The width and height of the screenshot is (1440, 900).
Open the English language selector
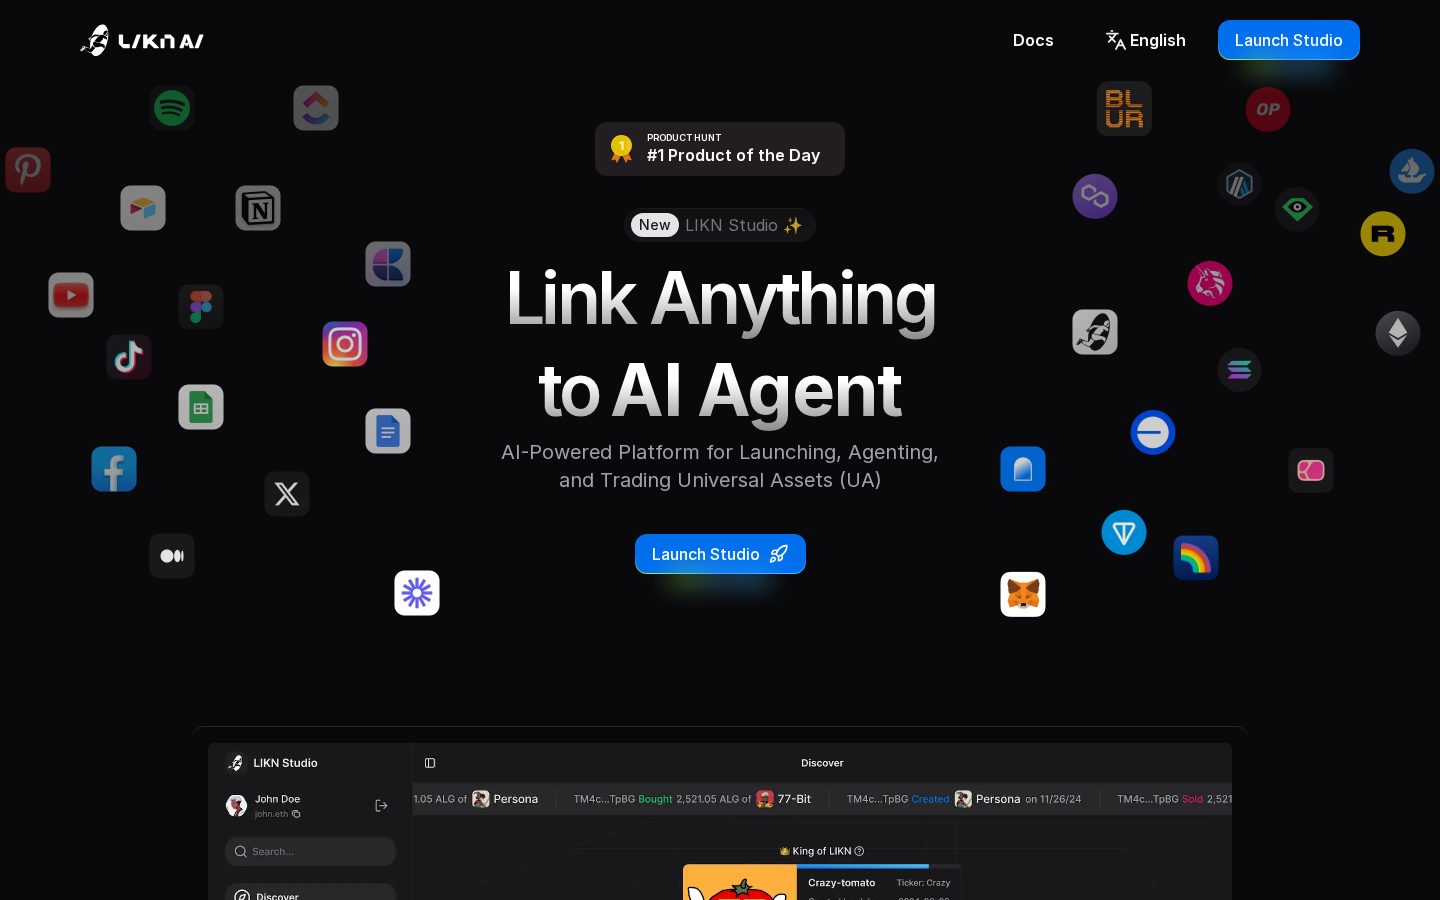(1145, 40)
